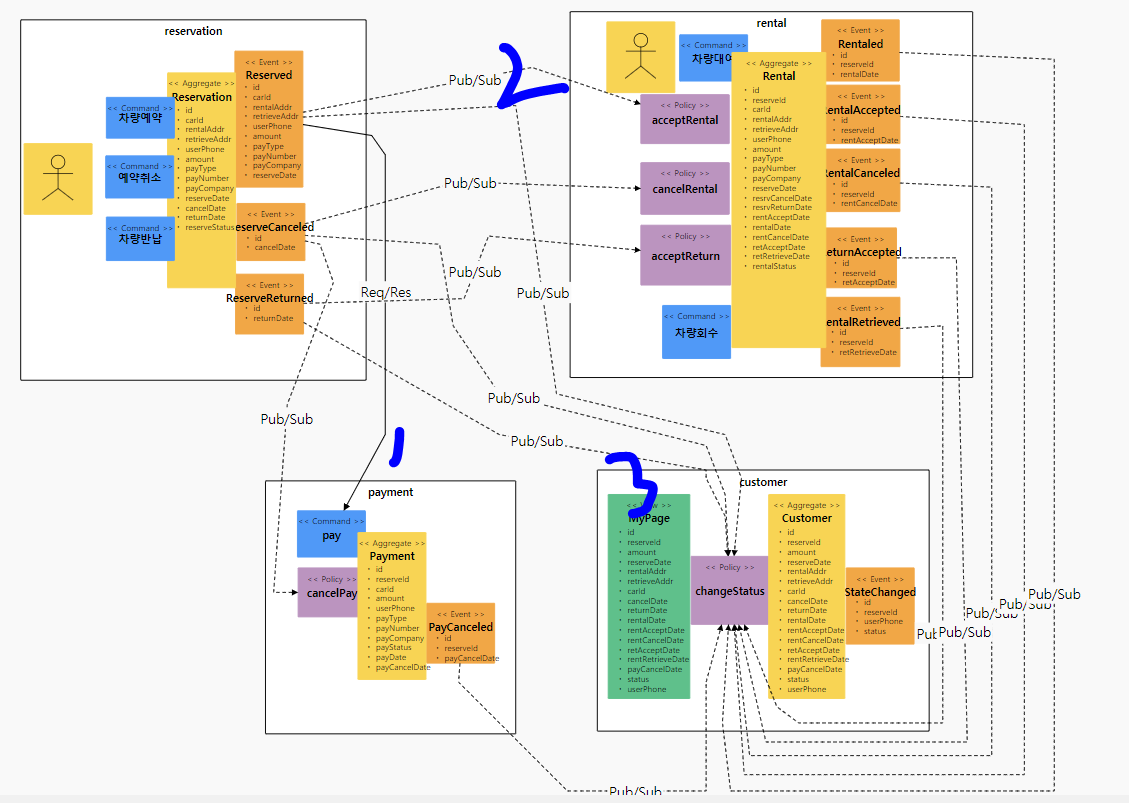
Task: Click the retRetrieveDate attribute in RentalRetrieved
Action: click(868, 352)
